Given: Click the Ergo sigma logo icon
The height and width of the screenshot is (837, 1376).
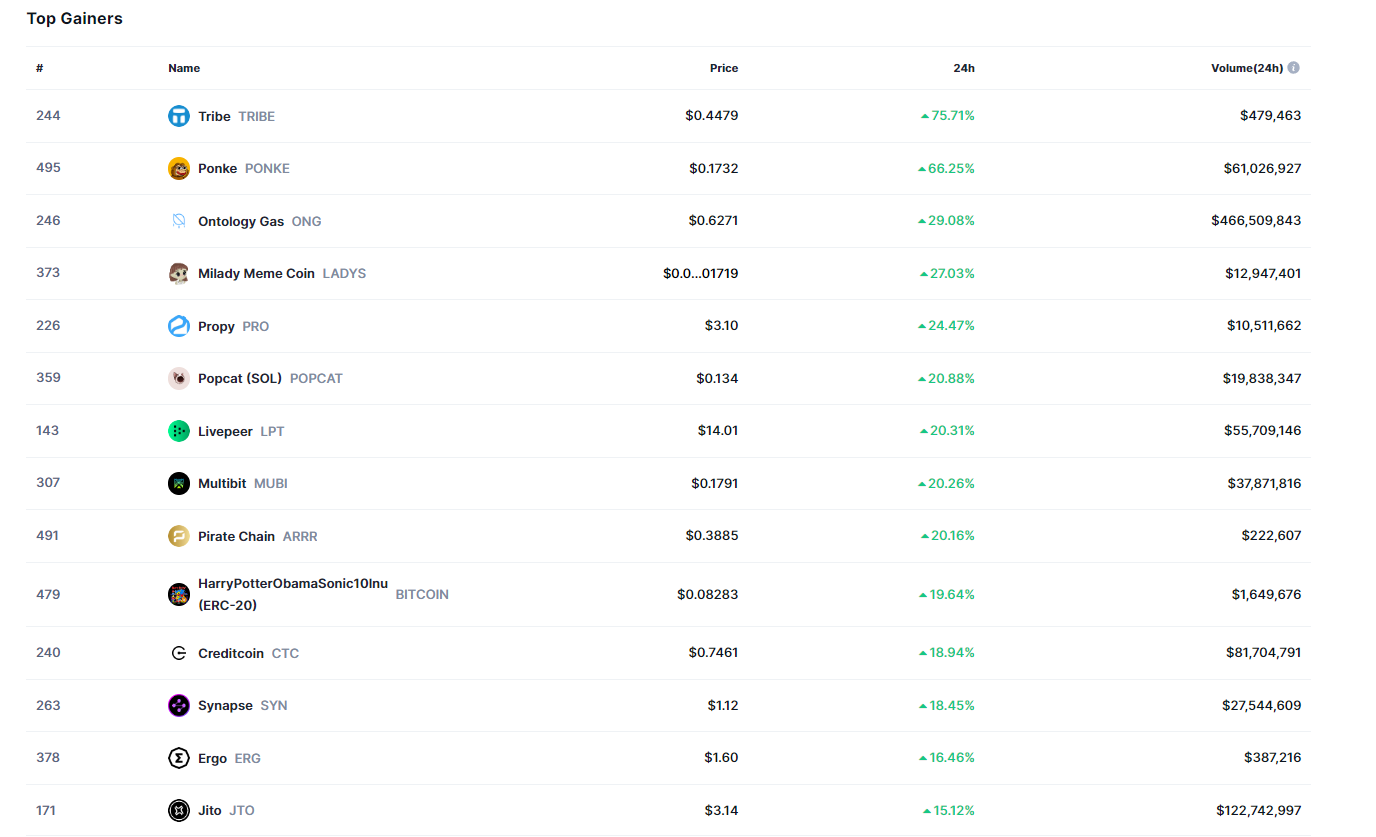Looking at the screenshot, I should 178,758.
